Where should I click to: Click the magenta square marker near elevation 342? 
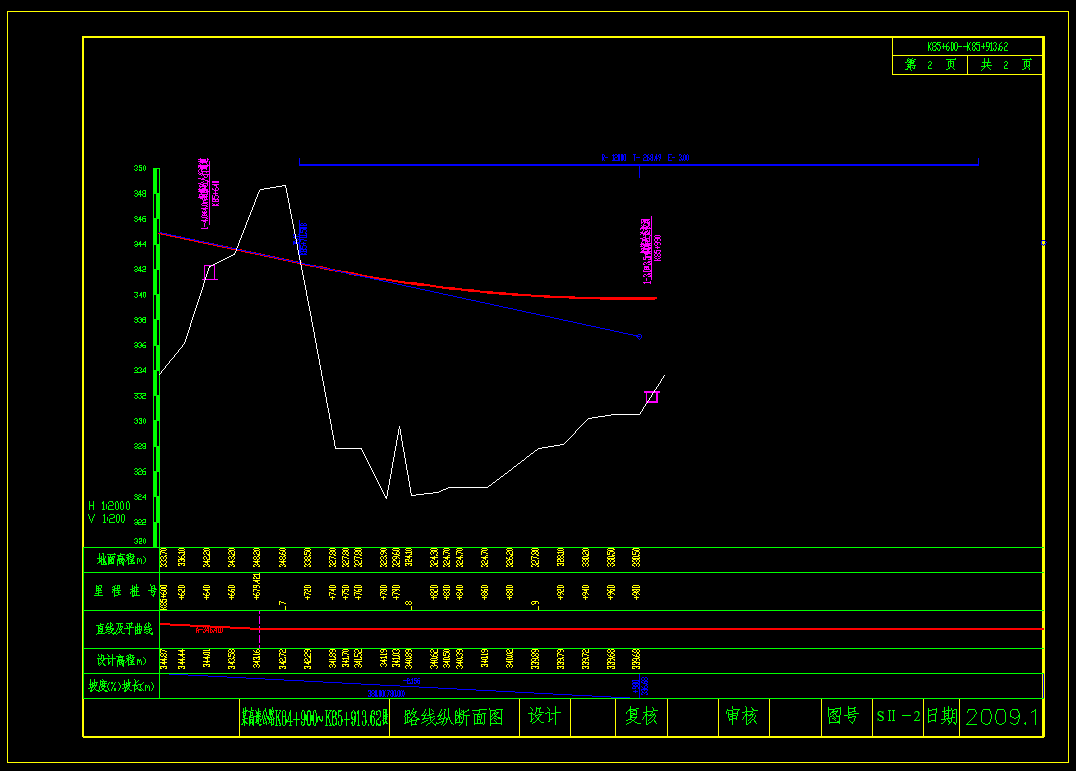point(210,272)
